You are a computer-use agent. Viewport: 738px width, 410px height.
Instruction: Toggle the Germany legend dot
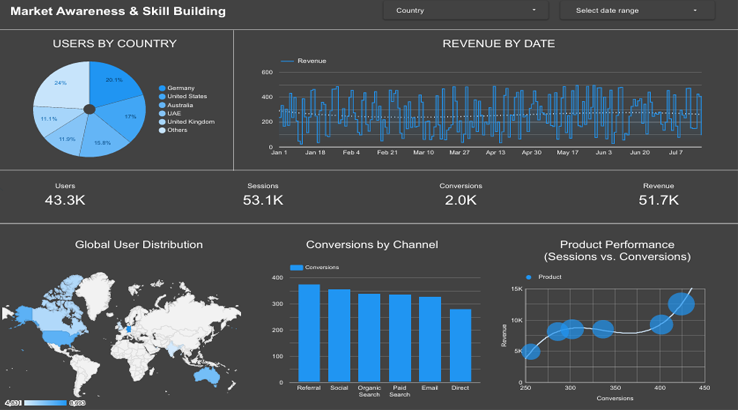[162, 88]
